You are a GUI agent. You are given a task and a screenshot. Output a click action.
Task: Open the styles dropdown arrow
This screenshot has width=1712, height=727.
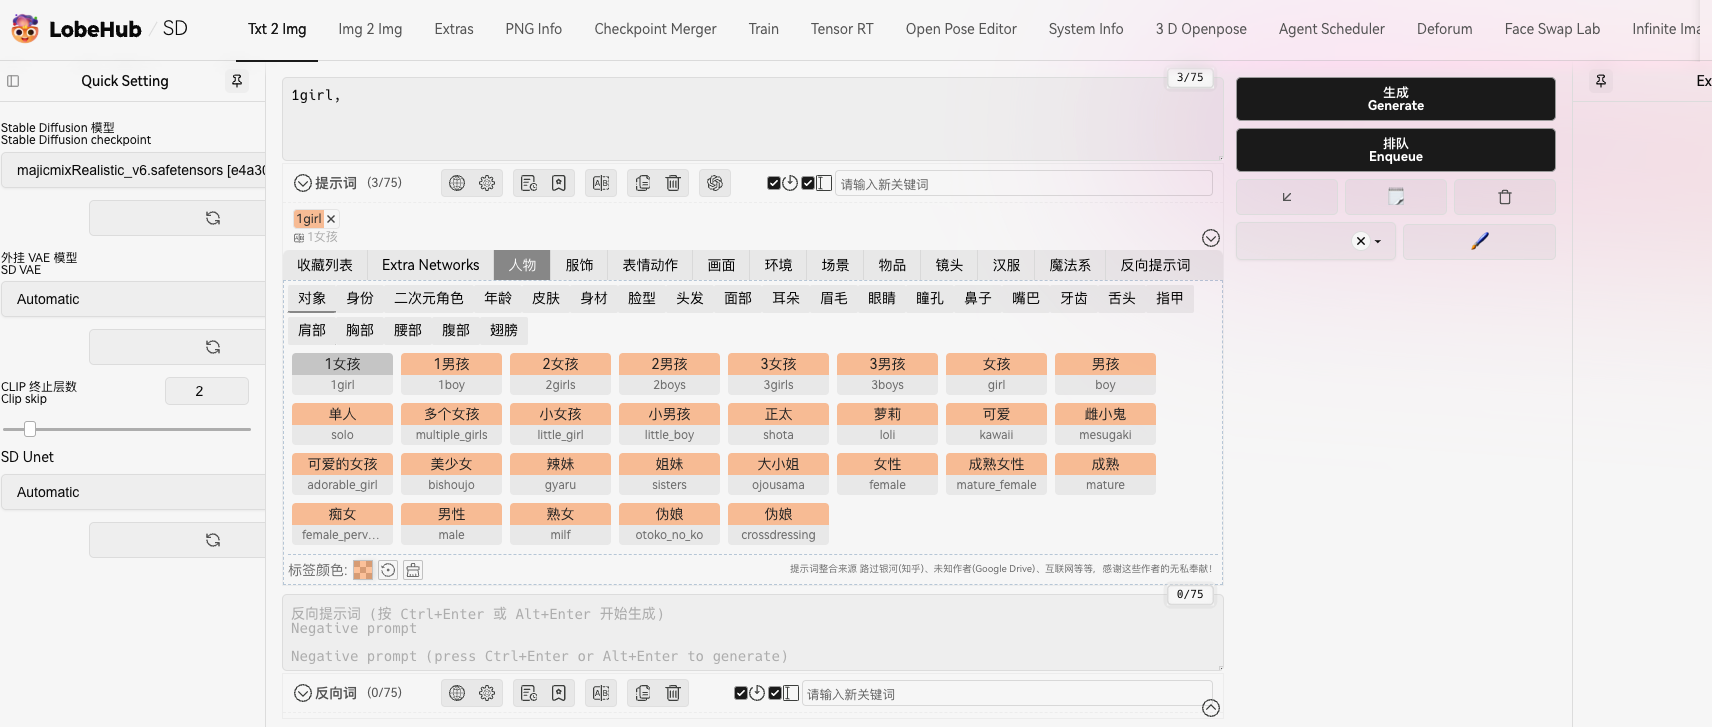point(1378,242)
